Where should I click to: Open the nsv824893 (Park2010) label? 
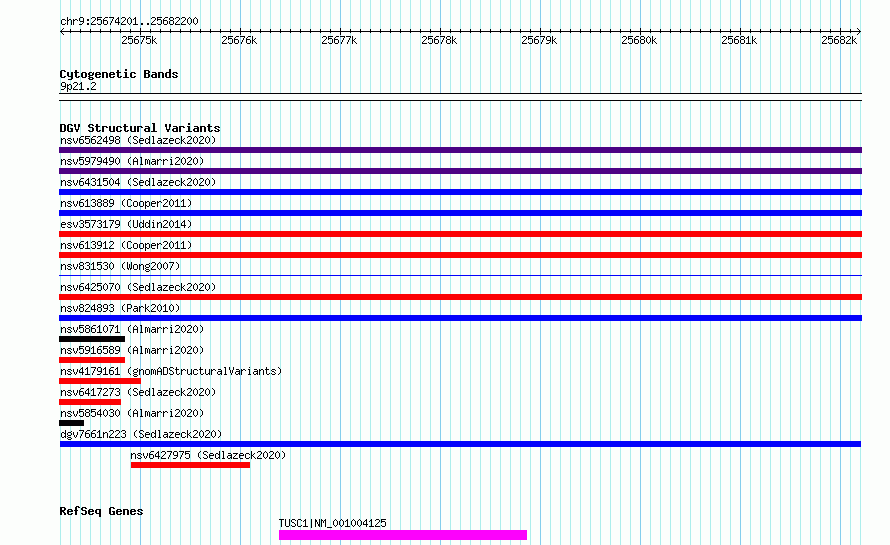click(120, 308)
